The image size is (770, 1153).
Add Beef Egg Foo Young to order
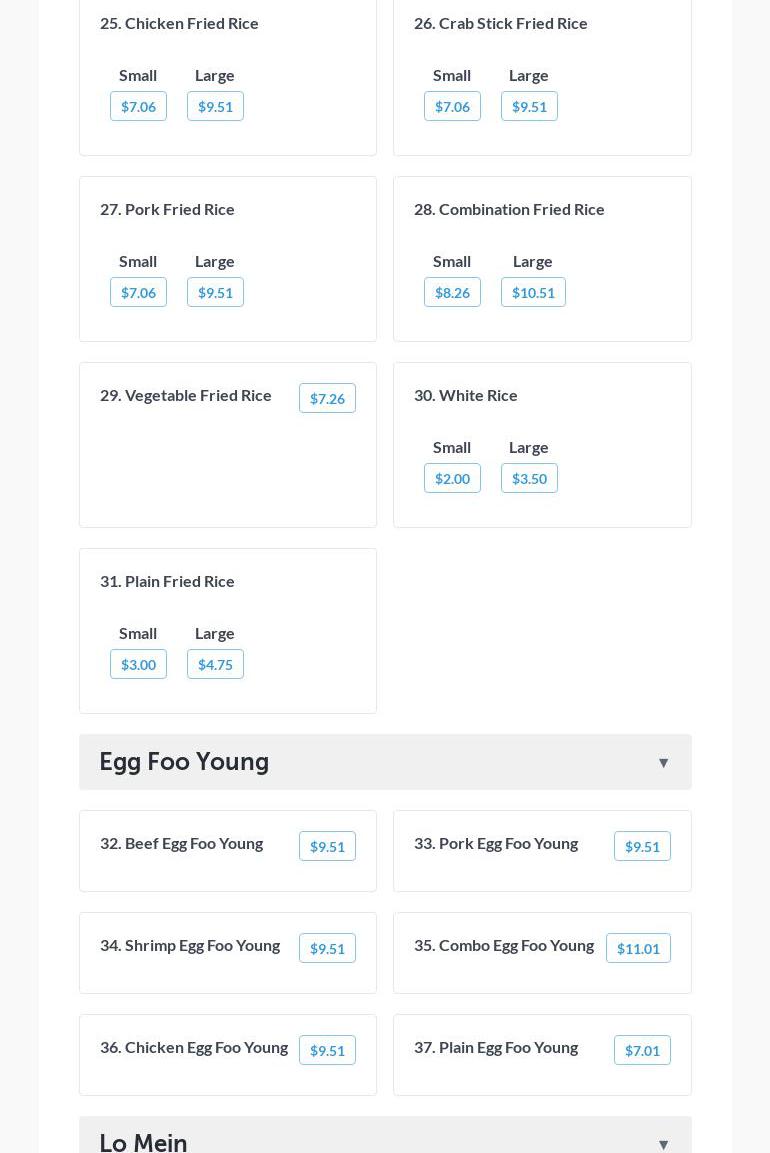point(327,847)
